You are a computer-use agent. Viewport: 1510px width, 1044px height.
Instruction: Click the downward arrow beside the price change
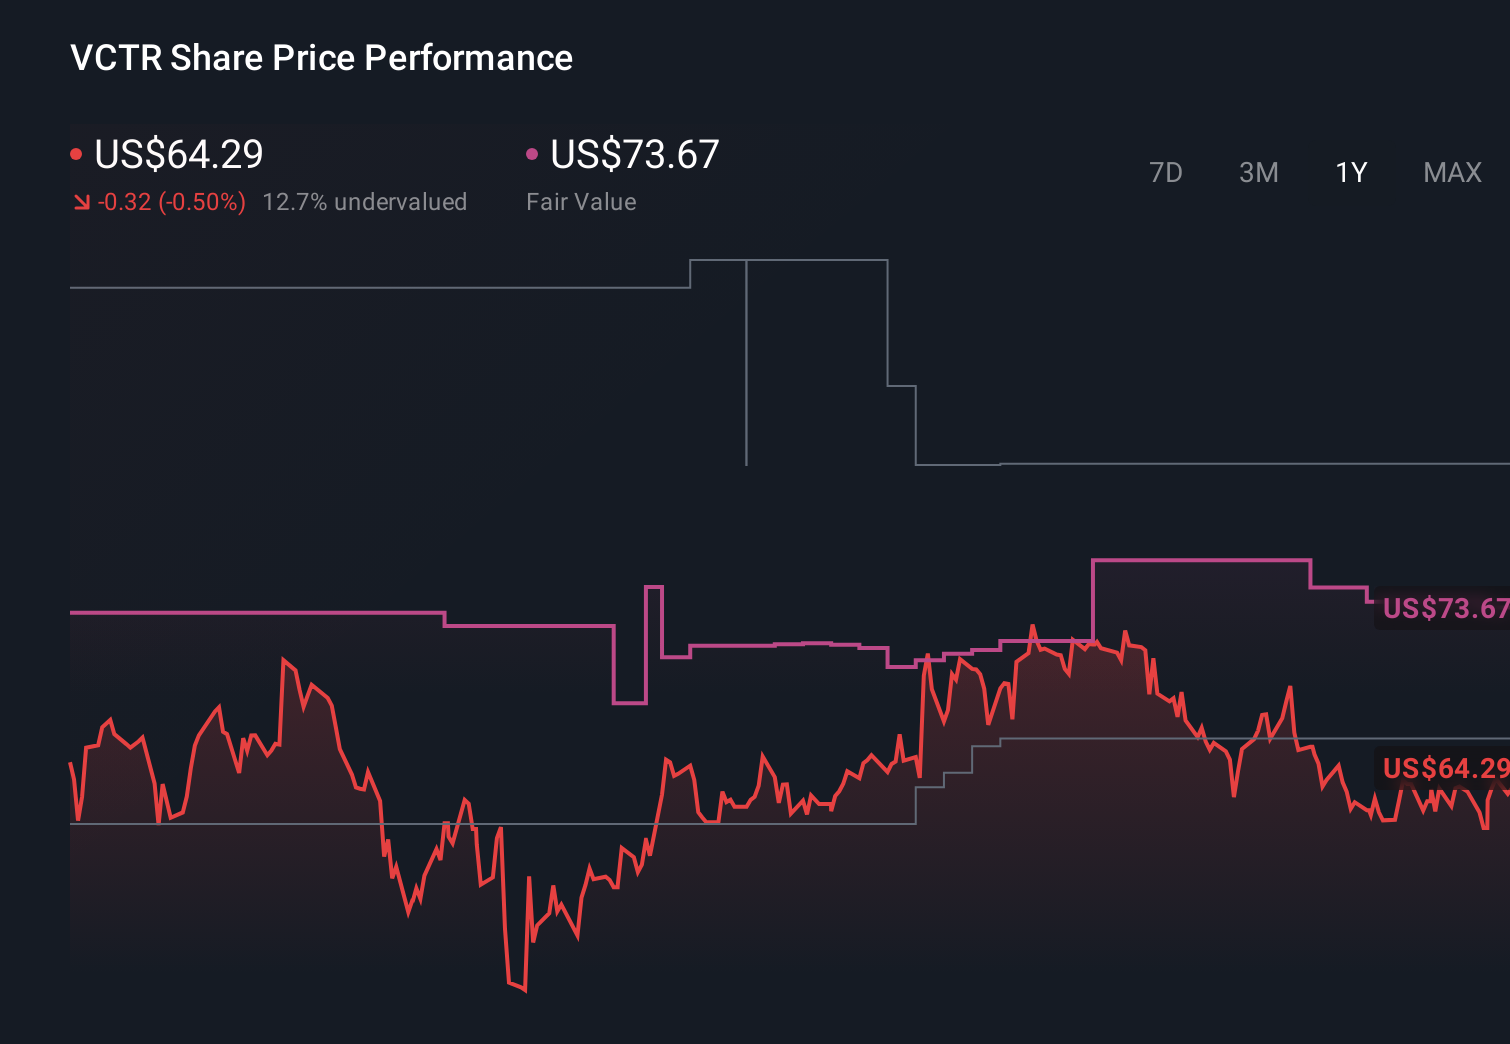tap(80, 202)
